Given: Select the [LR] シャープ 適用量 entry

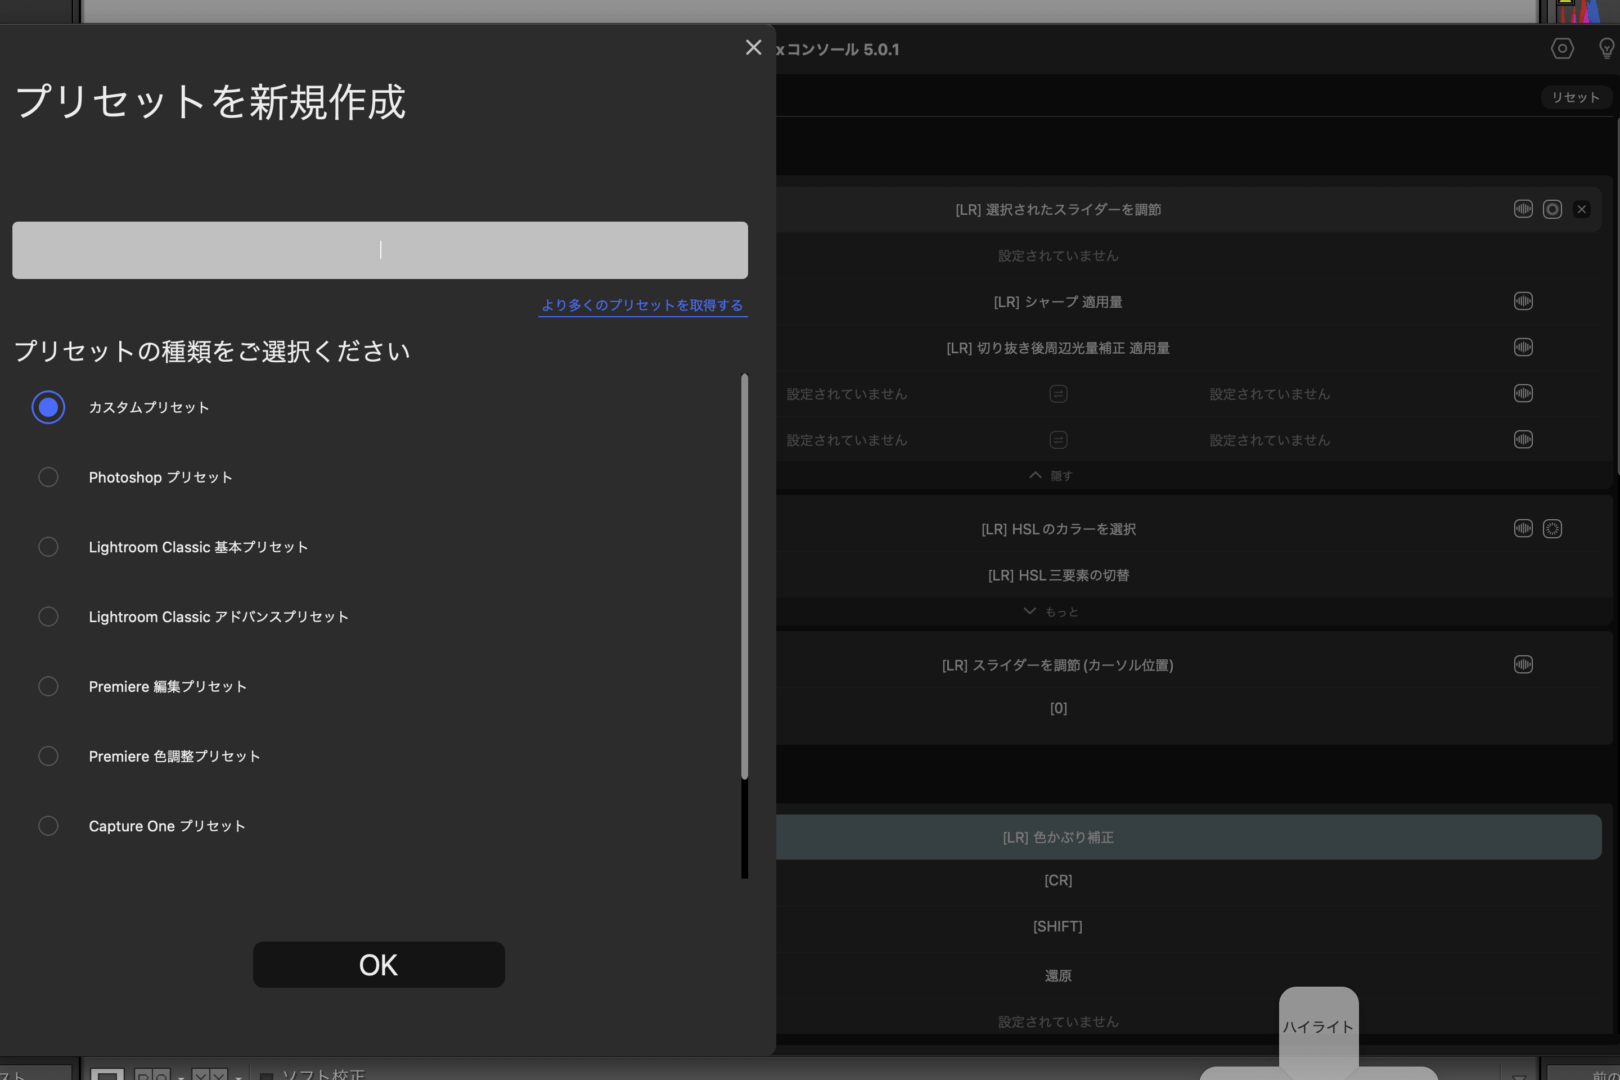Looking at the screenshot, I should (x=1058, y=302).
